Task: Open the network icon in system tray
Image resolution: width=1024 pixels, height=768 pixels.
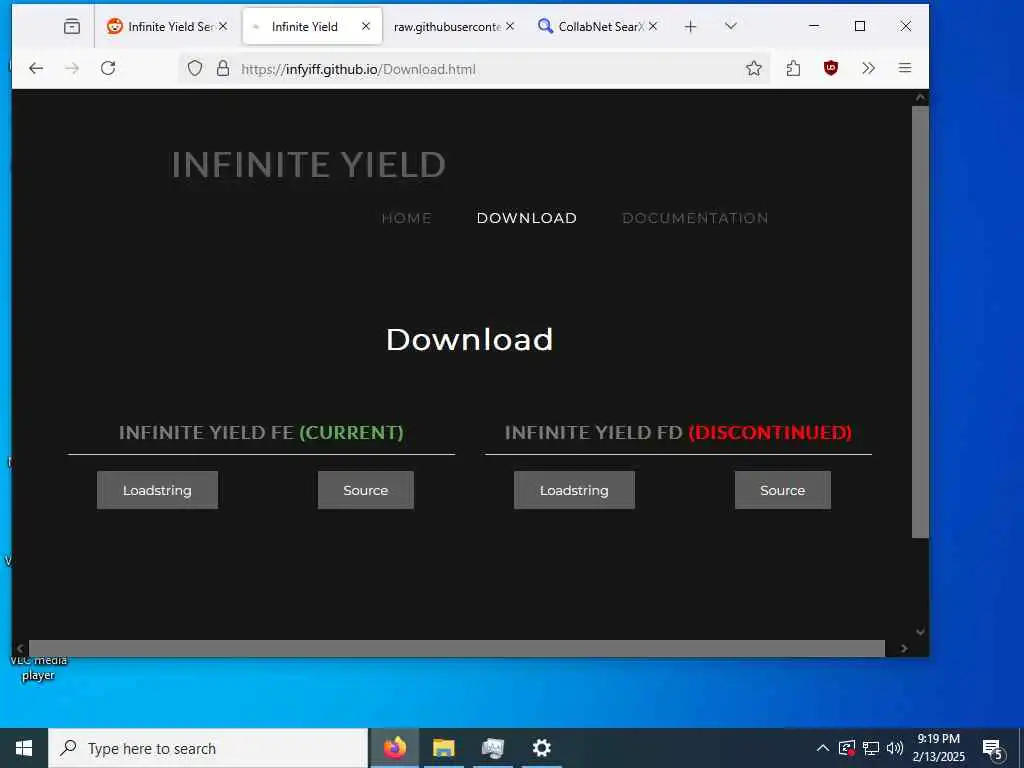Action: [x=871, y=748]
